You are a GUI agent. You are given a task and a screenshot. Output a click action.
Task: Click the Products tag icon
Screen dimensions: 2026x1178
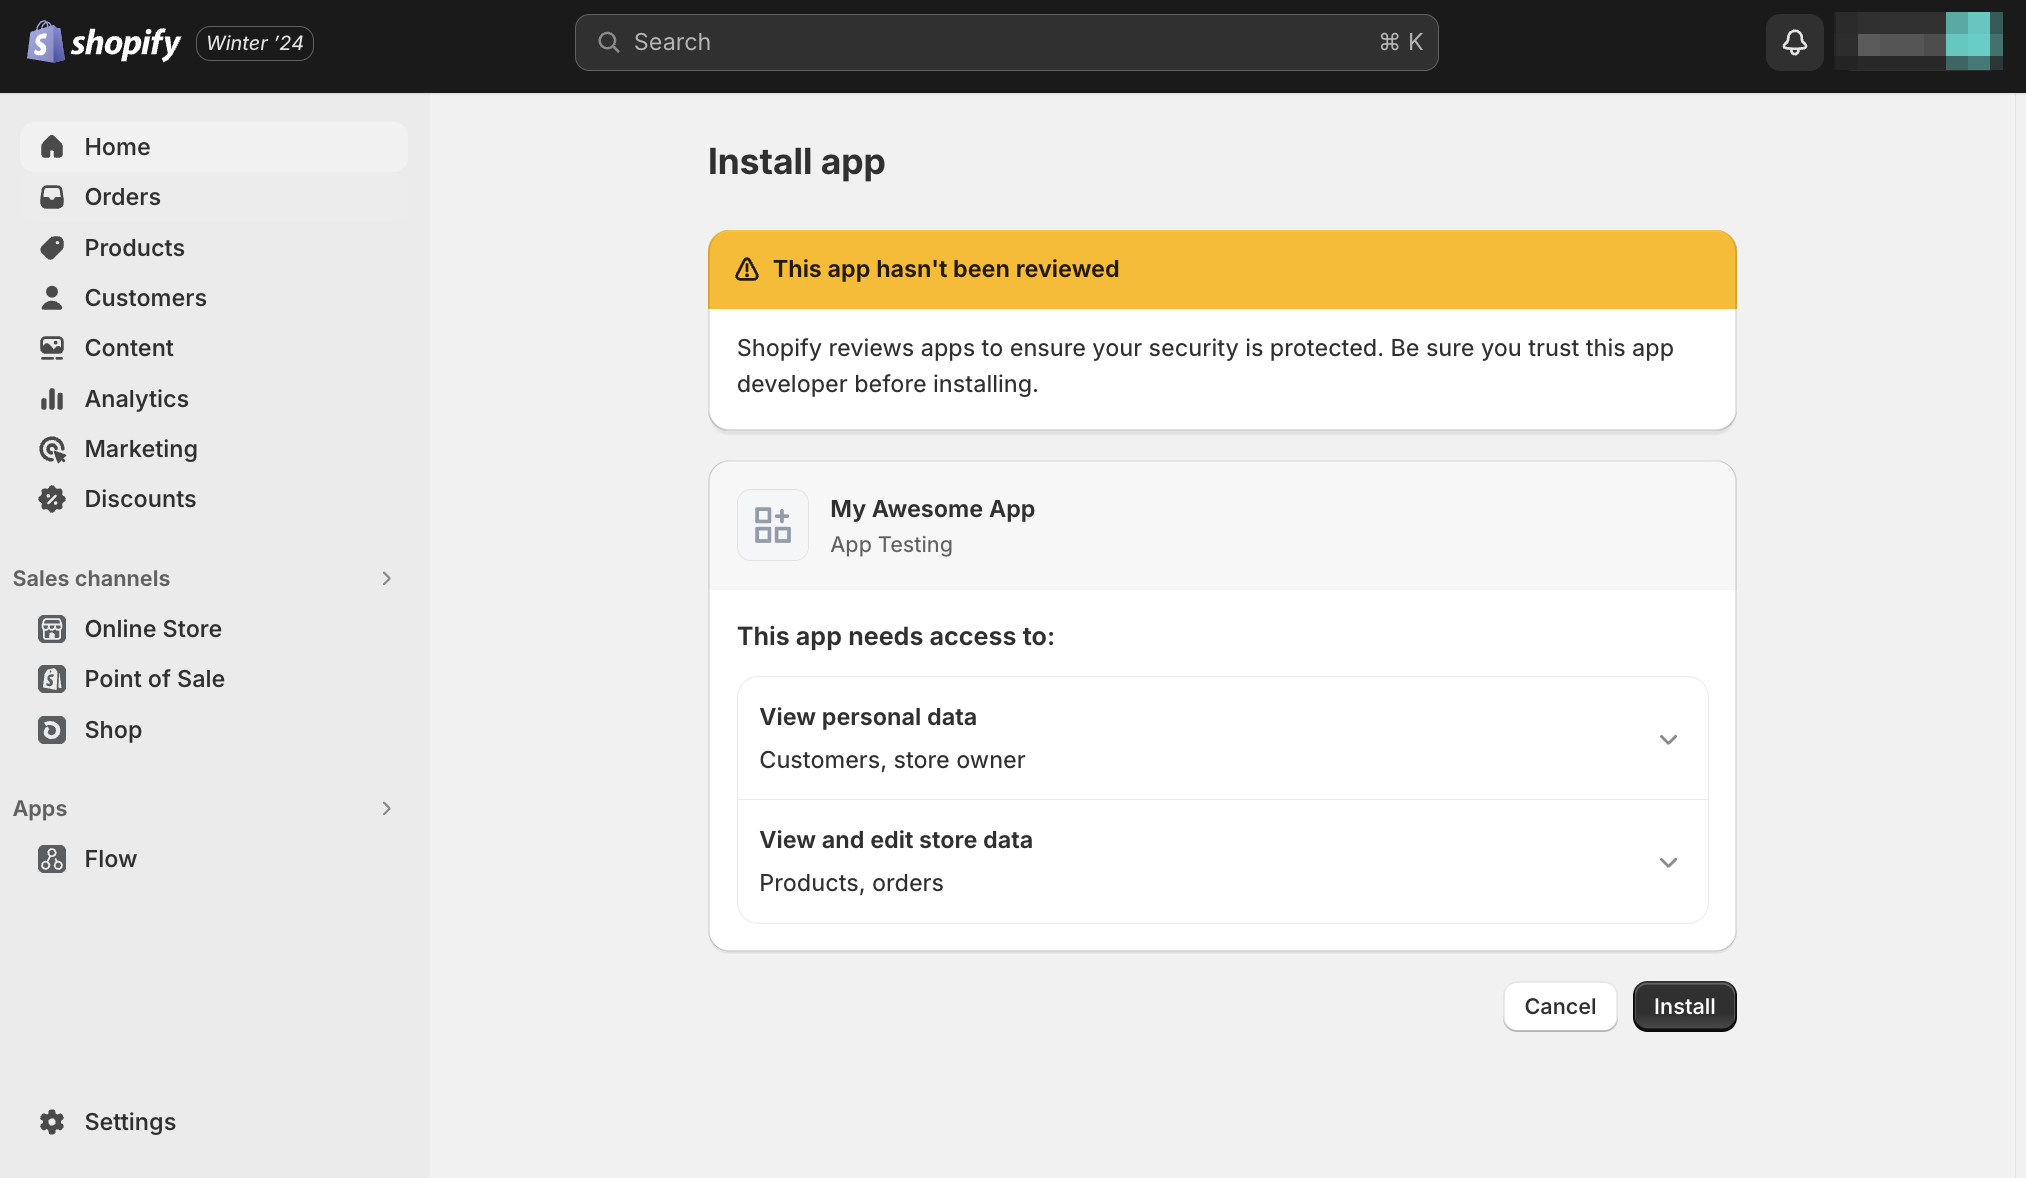(x=52, y=248)
